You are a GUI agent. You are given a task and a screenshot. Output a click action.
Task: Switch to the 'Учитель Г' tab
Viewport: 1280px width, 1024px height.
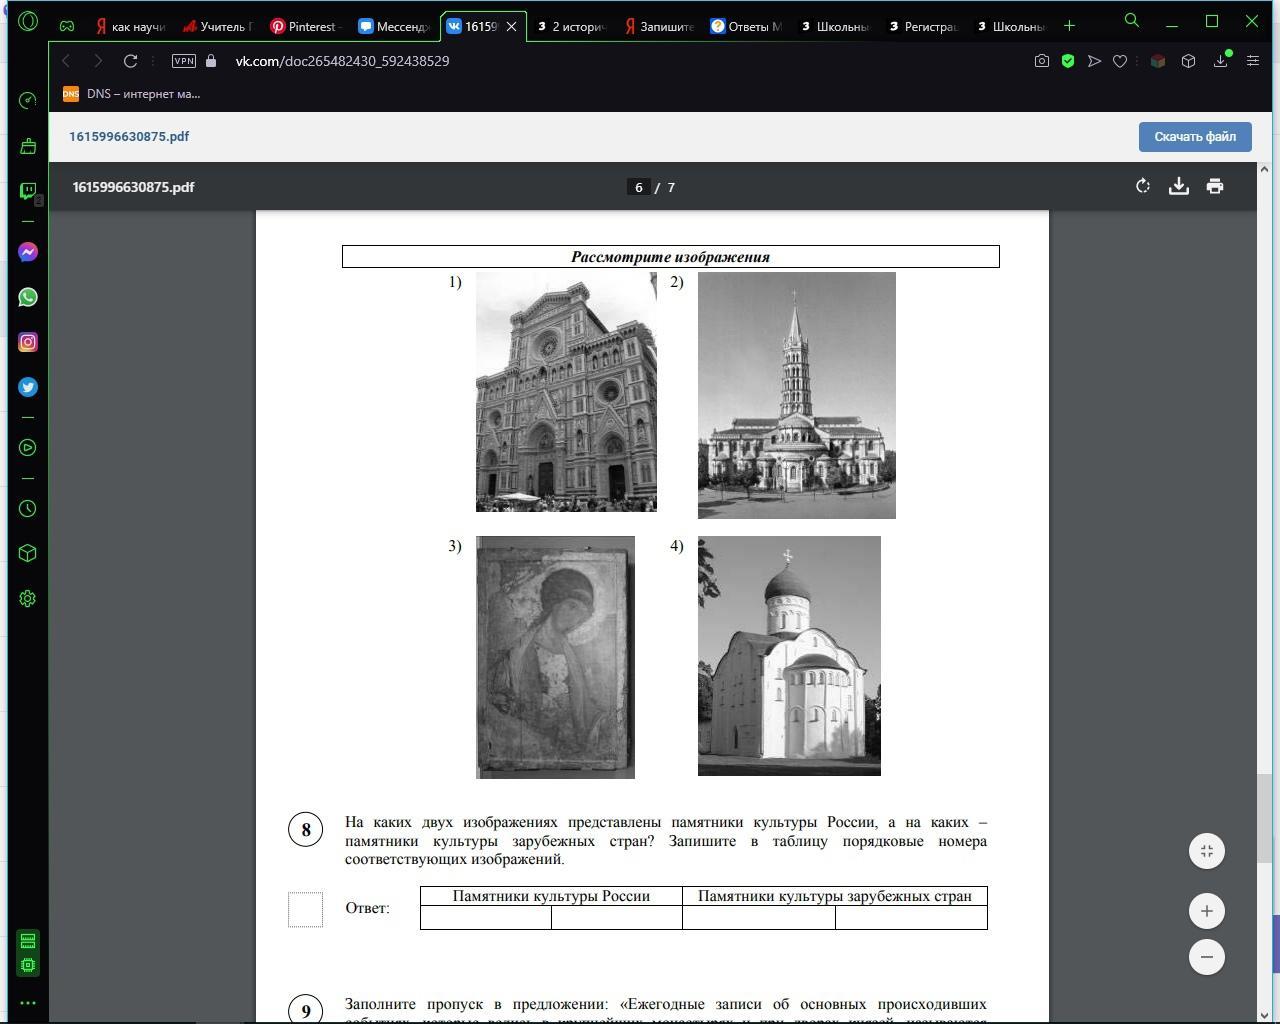tap(218, 26)
